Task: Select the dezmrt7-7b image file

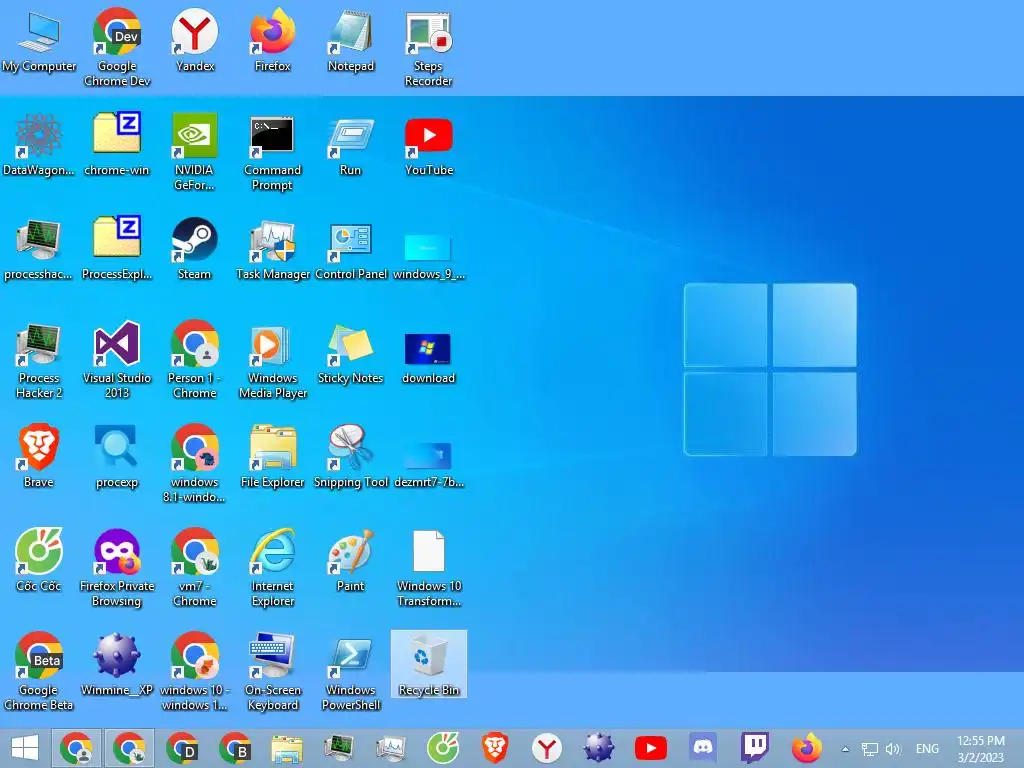Action: [x=428, y=464]
